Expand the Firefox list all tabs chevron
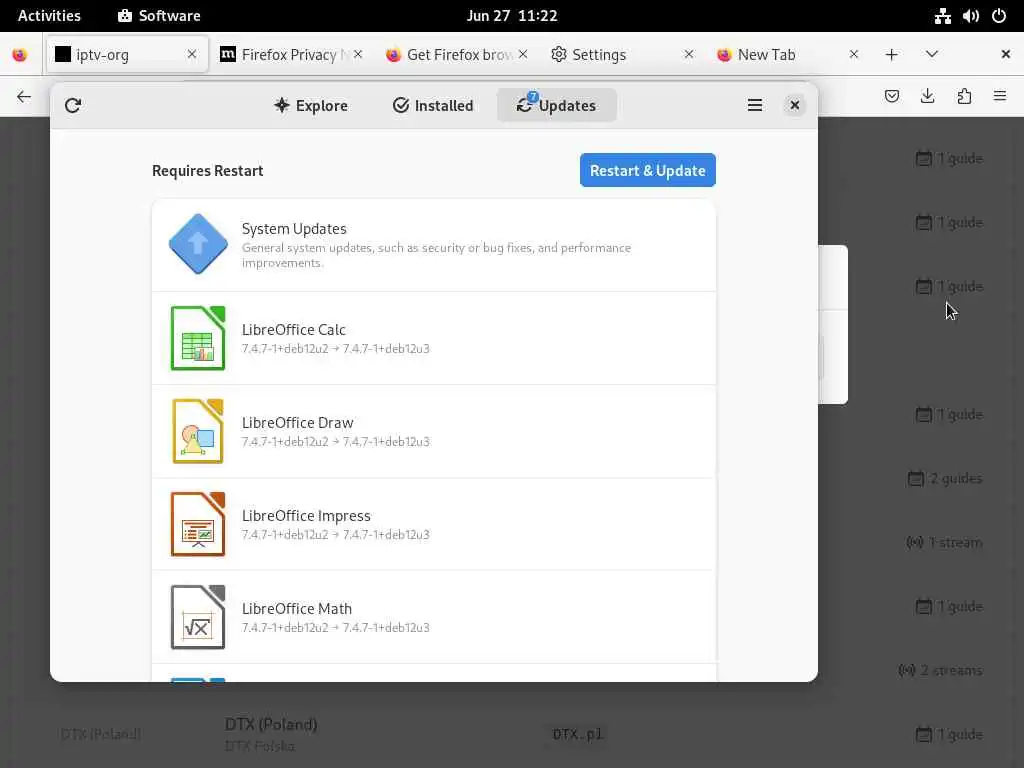Screen dimensions: 1024x768 [x=932, y=54]
